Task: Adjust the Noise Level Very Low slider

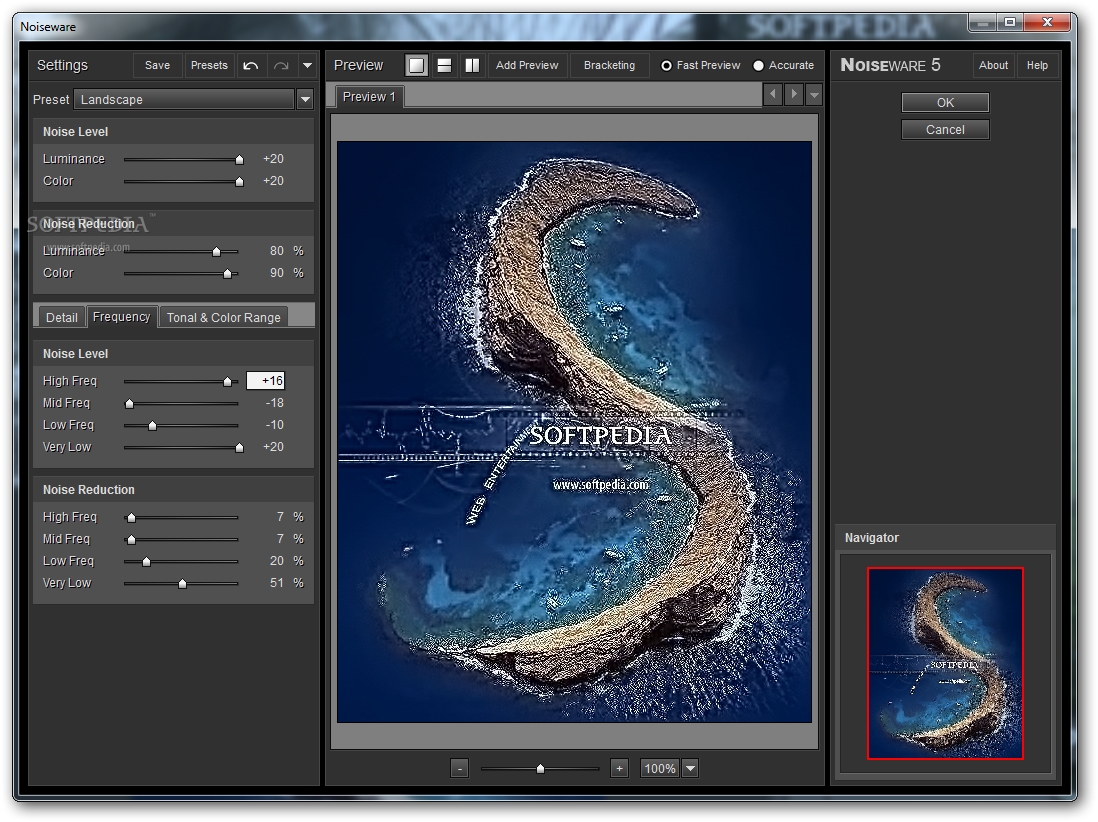Action: tap(239, 448)
